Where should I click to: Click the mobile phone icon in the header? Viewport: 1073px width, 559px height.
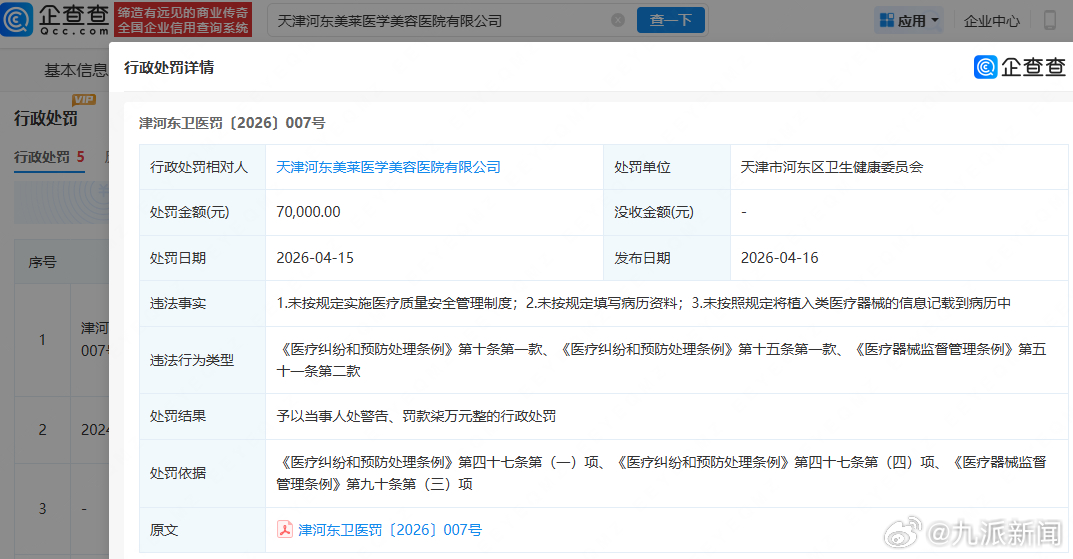pyautogui.click(x=1050, y=20)
